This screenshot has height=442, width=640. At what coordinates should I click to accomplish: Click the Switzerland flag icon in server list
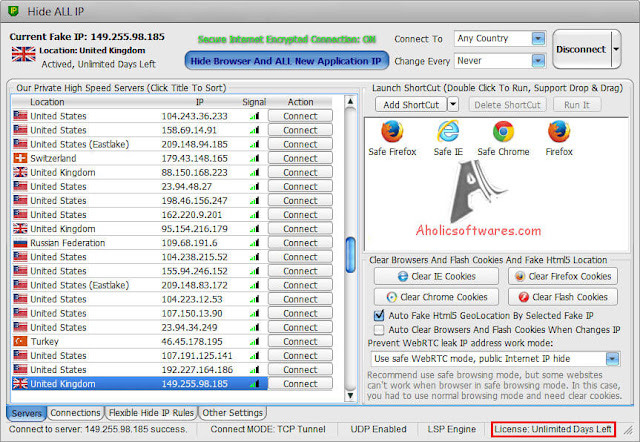[x=20, y=158]
